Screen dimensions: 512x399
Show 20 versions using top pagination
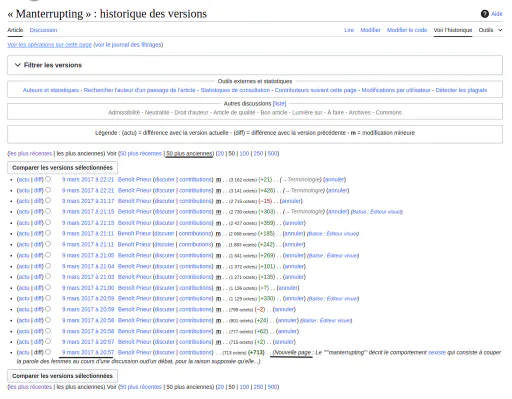tap(221, 154)
